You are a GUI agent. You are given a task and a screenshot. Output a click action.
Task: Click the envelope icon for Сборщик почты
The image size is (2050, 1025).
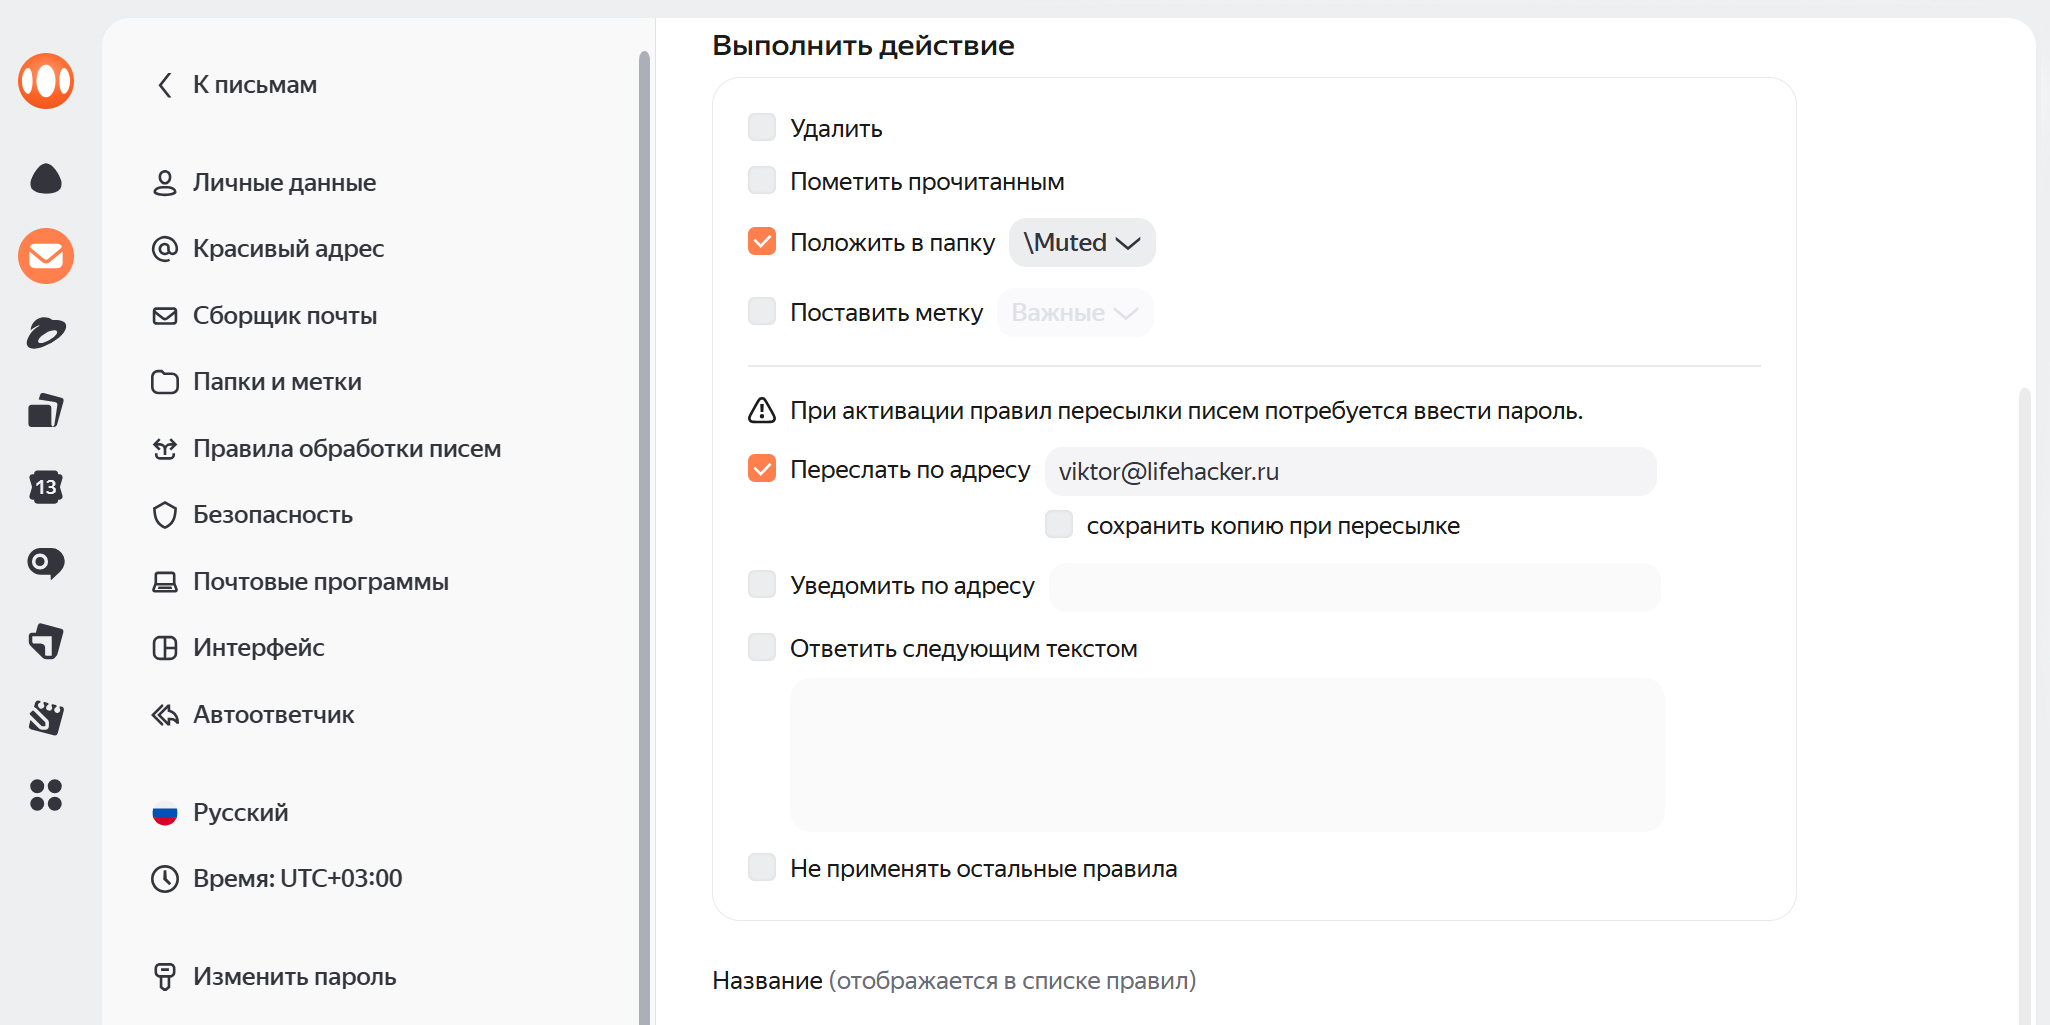[165, 316]
